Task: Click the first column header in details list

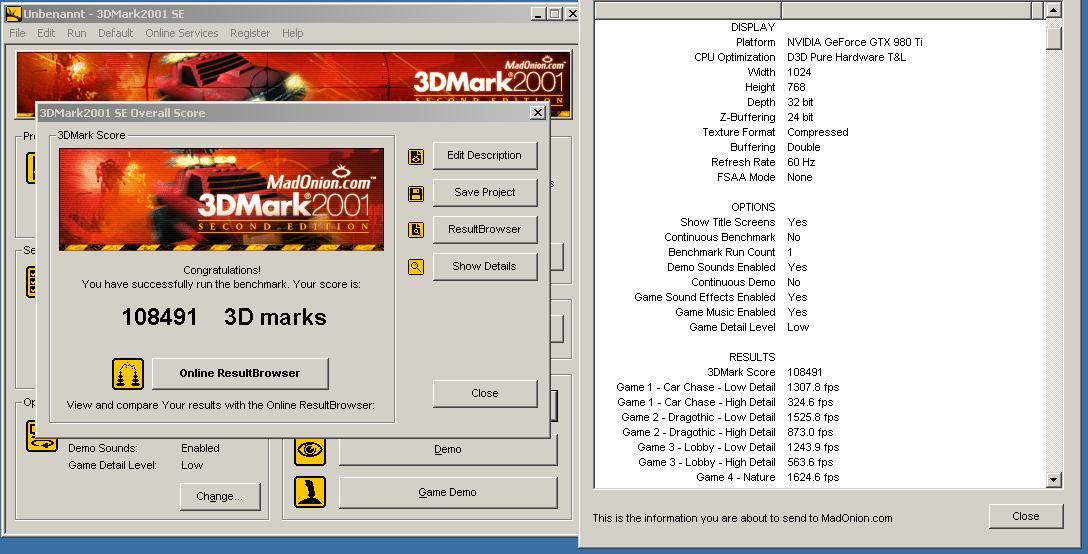Action: point(688,10)
